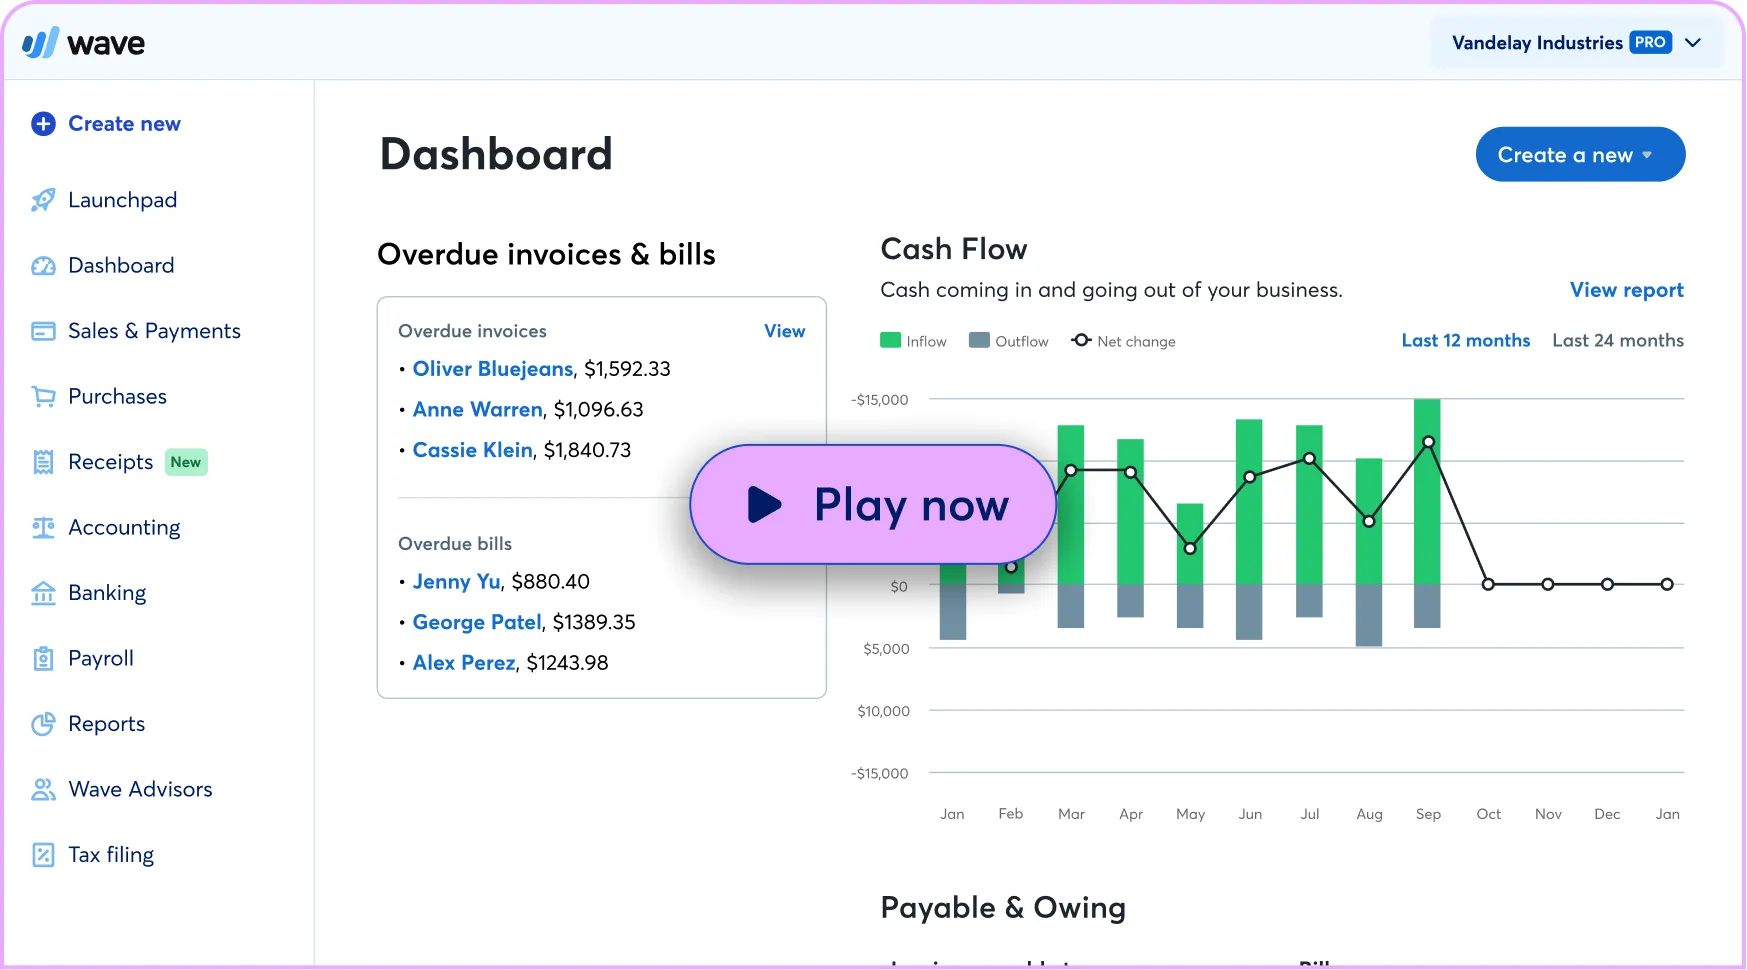The image size is (1747, 970).
Task: Open the Create a new dropdown
Action: 1579,154
